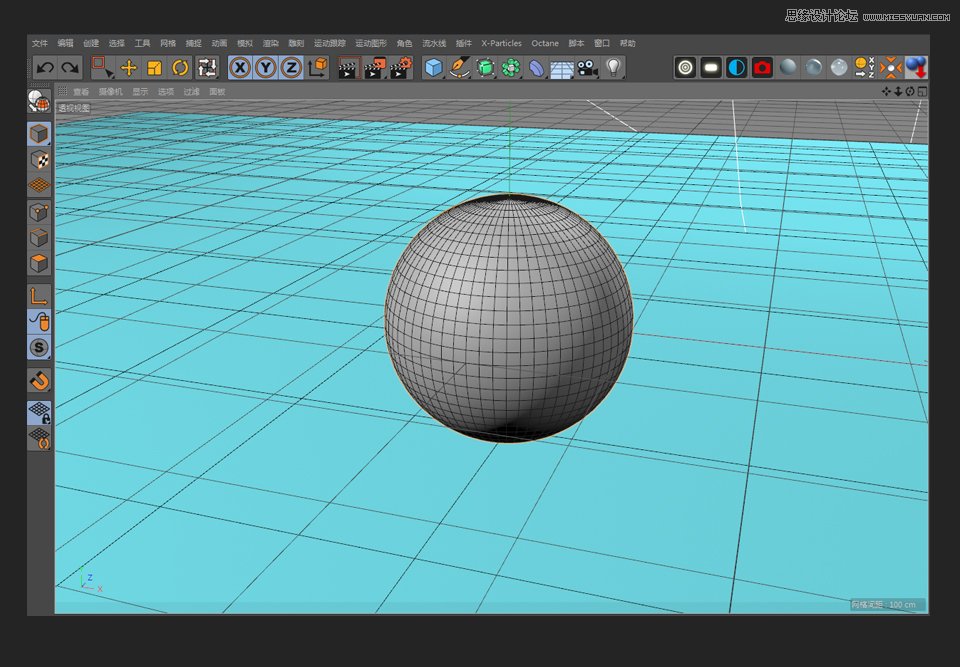Select the Scale tool
The image size is (960, 667).
pyautogui.click(x=155, y=68)
